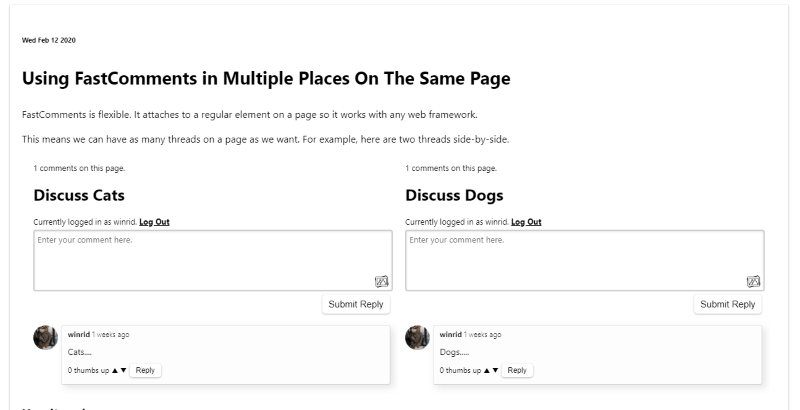Upvote the Dogs comment with up arrow
The width and height of the screenshot is (800, 410).
(486, 370)
